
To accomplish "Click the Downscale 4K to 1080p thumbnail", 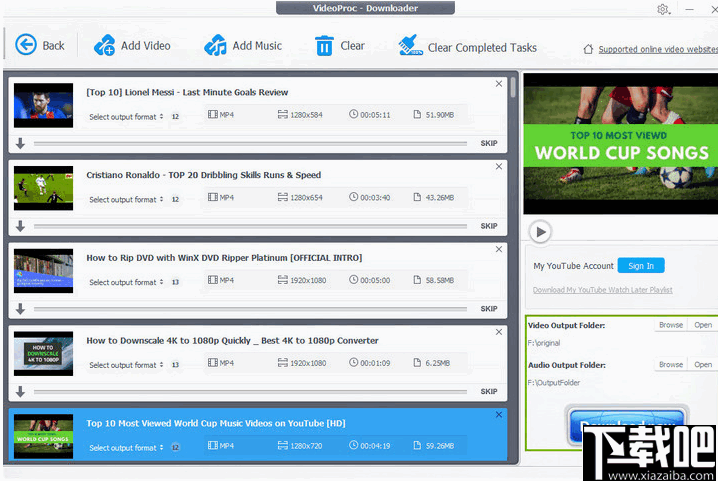I will [44, 354].
